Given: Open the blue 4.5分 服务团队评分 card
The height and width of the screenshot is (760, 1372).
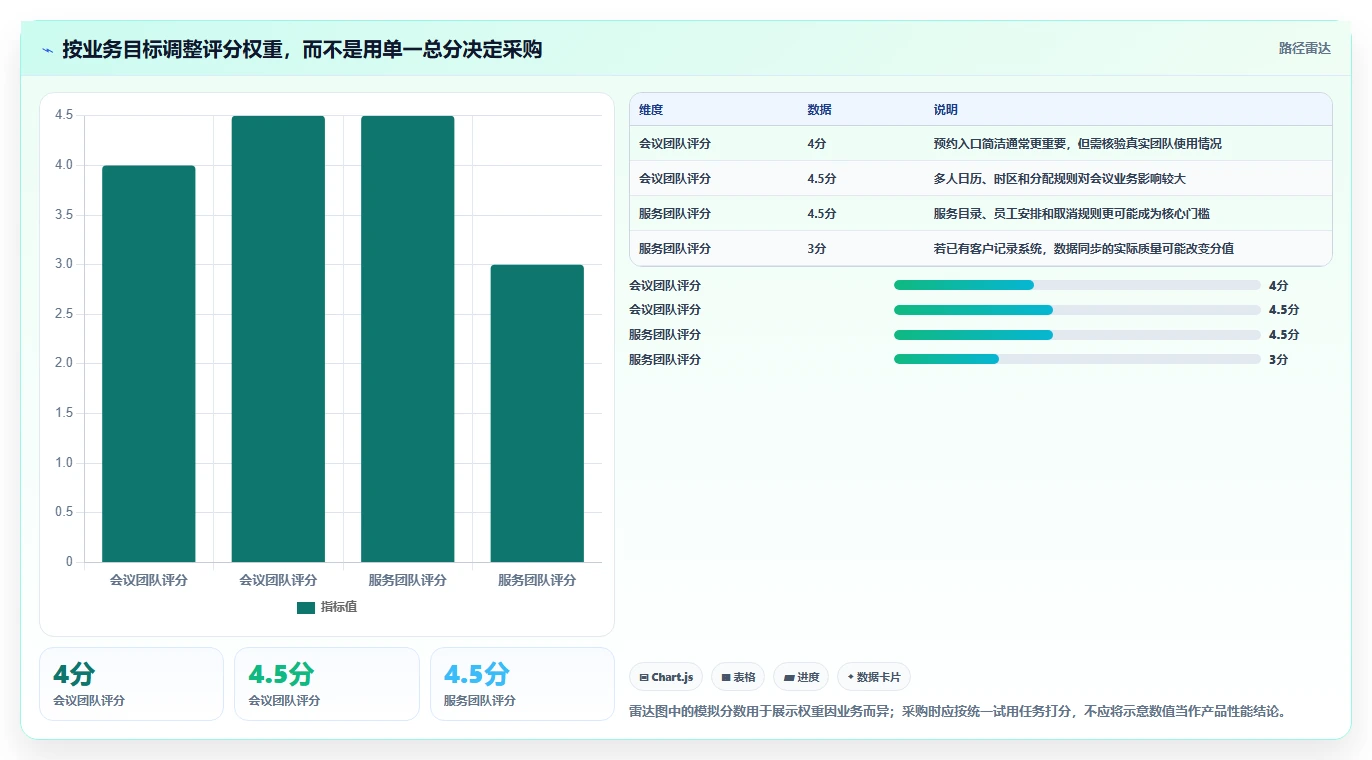Looking at the screenshot, I should coord(522,684).
